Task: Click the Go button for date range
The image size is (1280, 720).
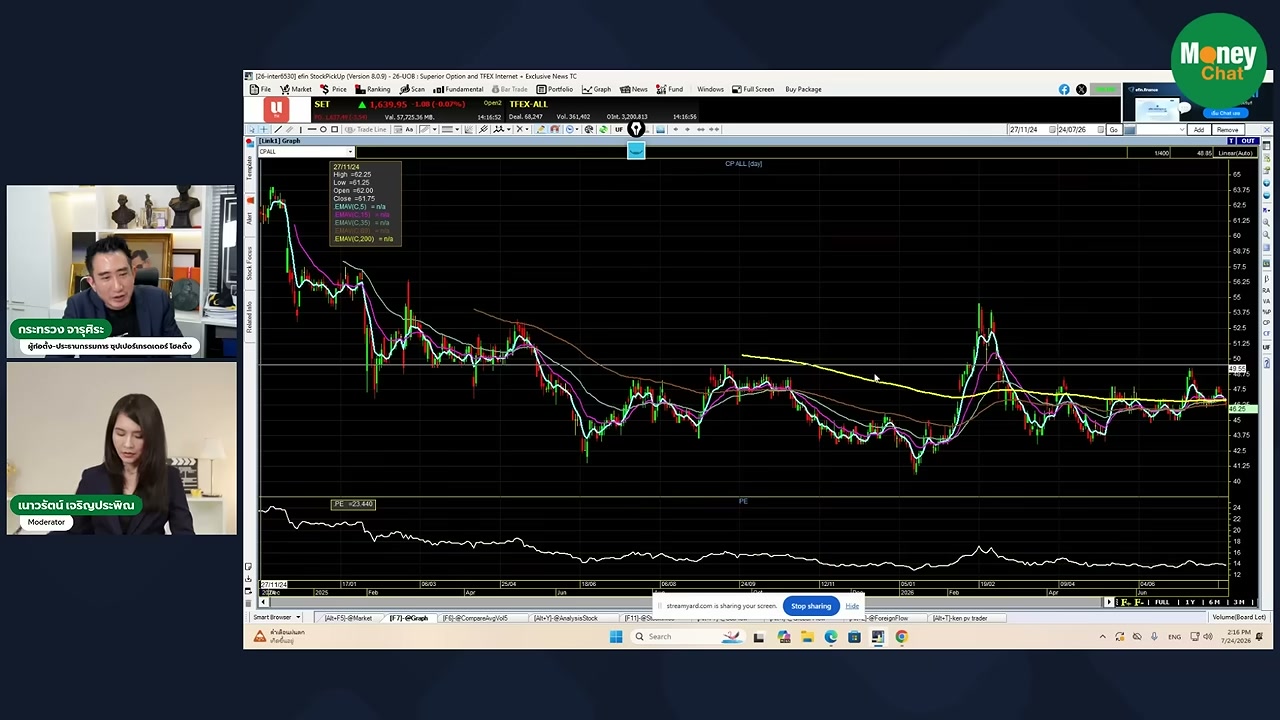Action: (1114, 130)
